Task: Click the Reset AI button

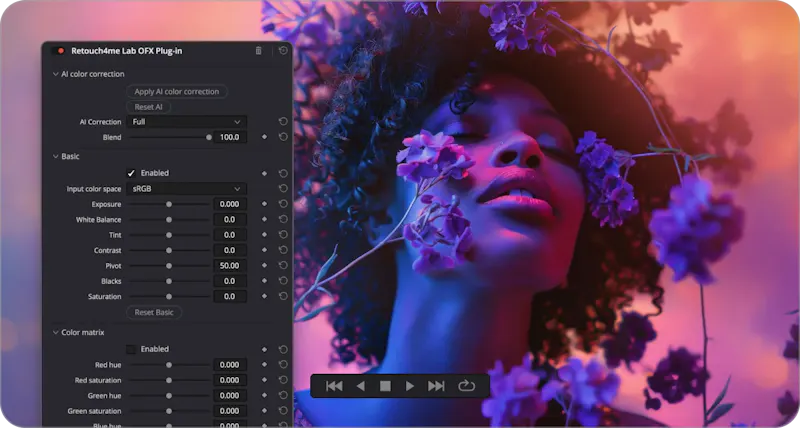Action: click(x=148, y=107)
